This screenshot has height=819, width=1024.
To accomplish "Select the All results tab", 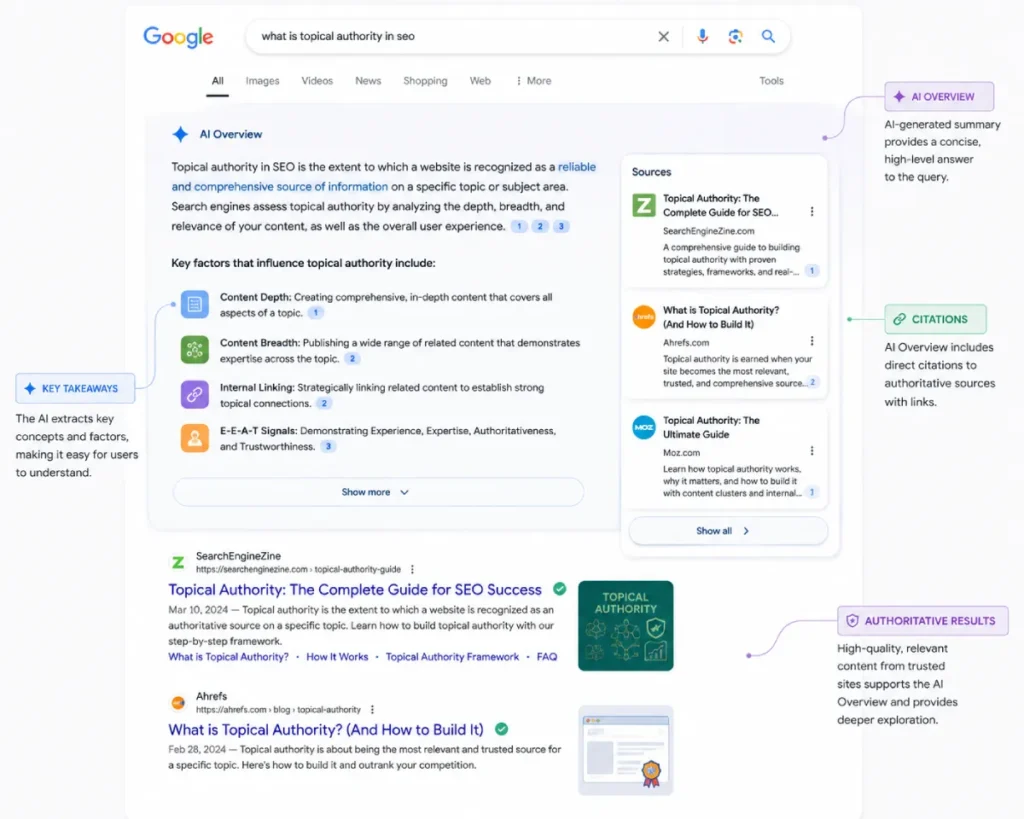I will pos(217,81).
